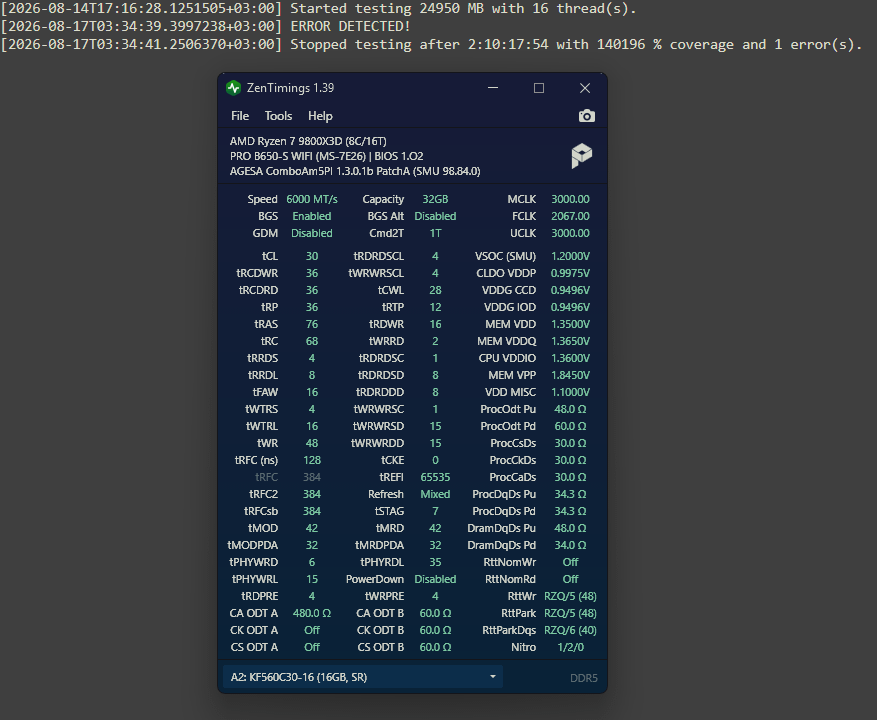Click the dropdown arrow of memory module selector
Image resolution: width=877 pixels, height=720 pixels.
point(493,677)
